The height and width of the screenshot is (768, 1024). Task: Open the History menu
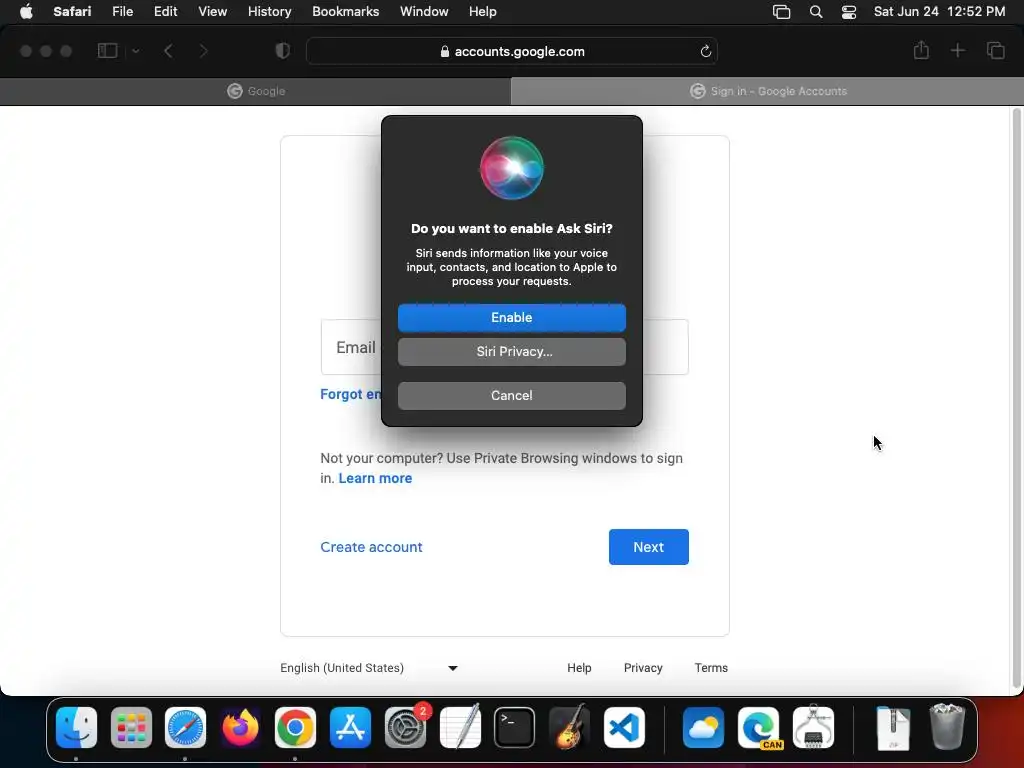[x=269, y=12]
